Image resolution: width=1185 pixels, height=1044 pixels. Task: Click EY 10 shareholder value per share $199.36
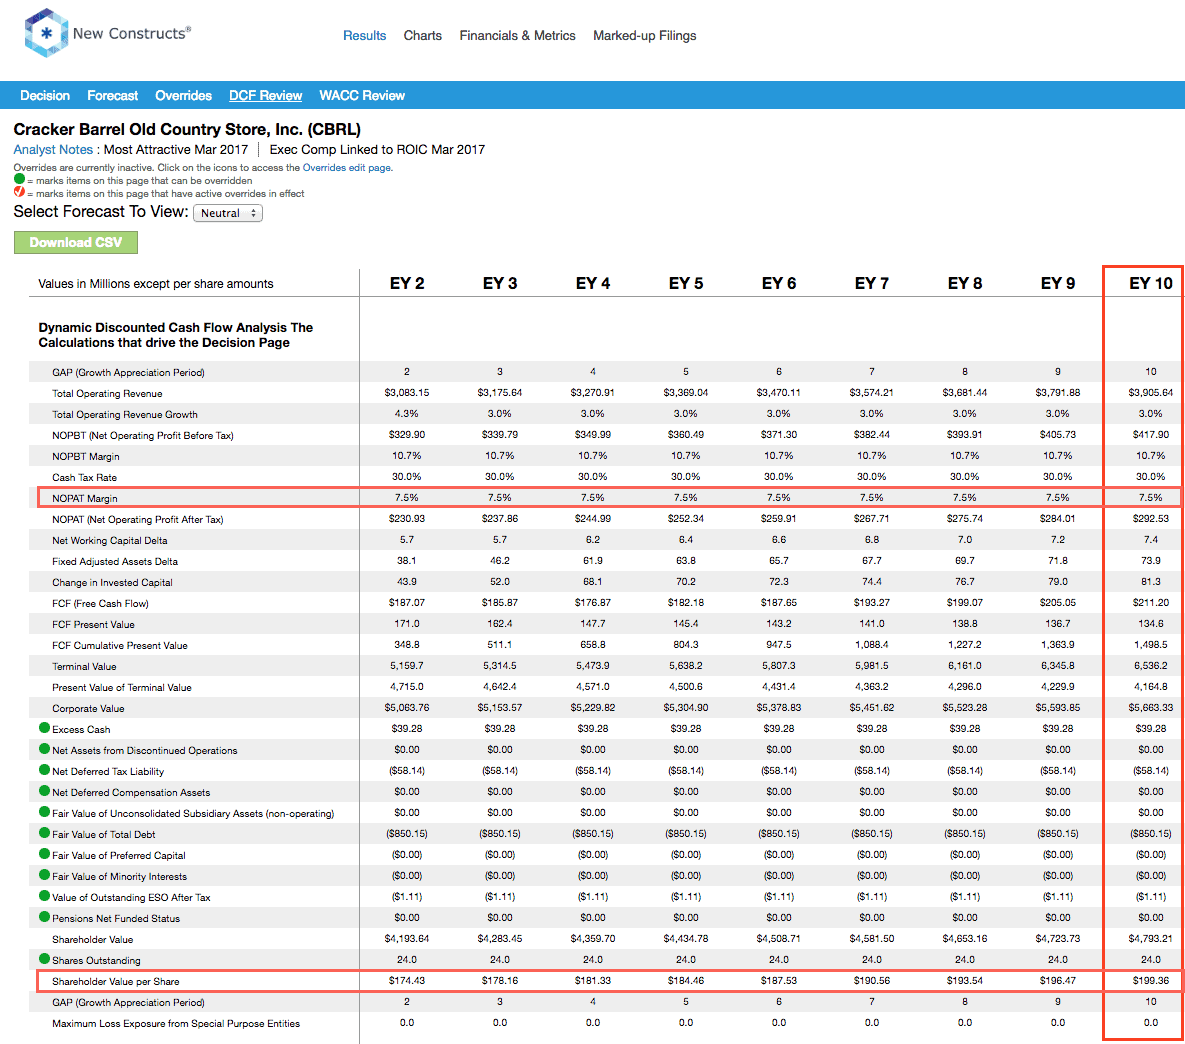1150,980
